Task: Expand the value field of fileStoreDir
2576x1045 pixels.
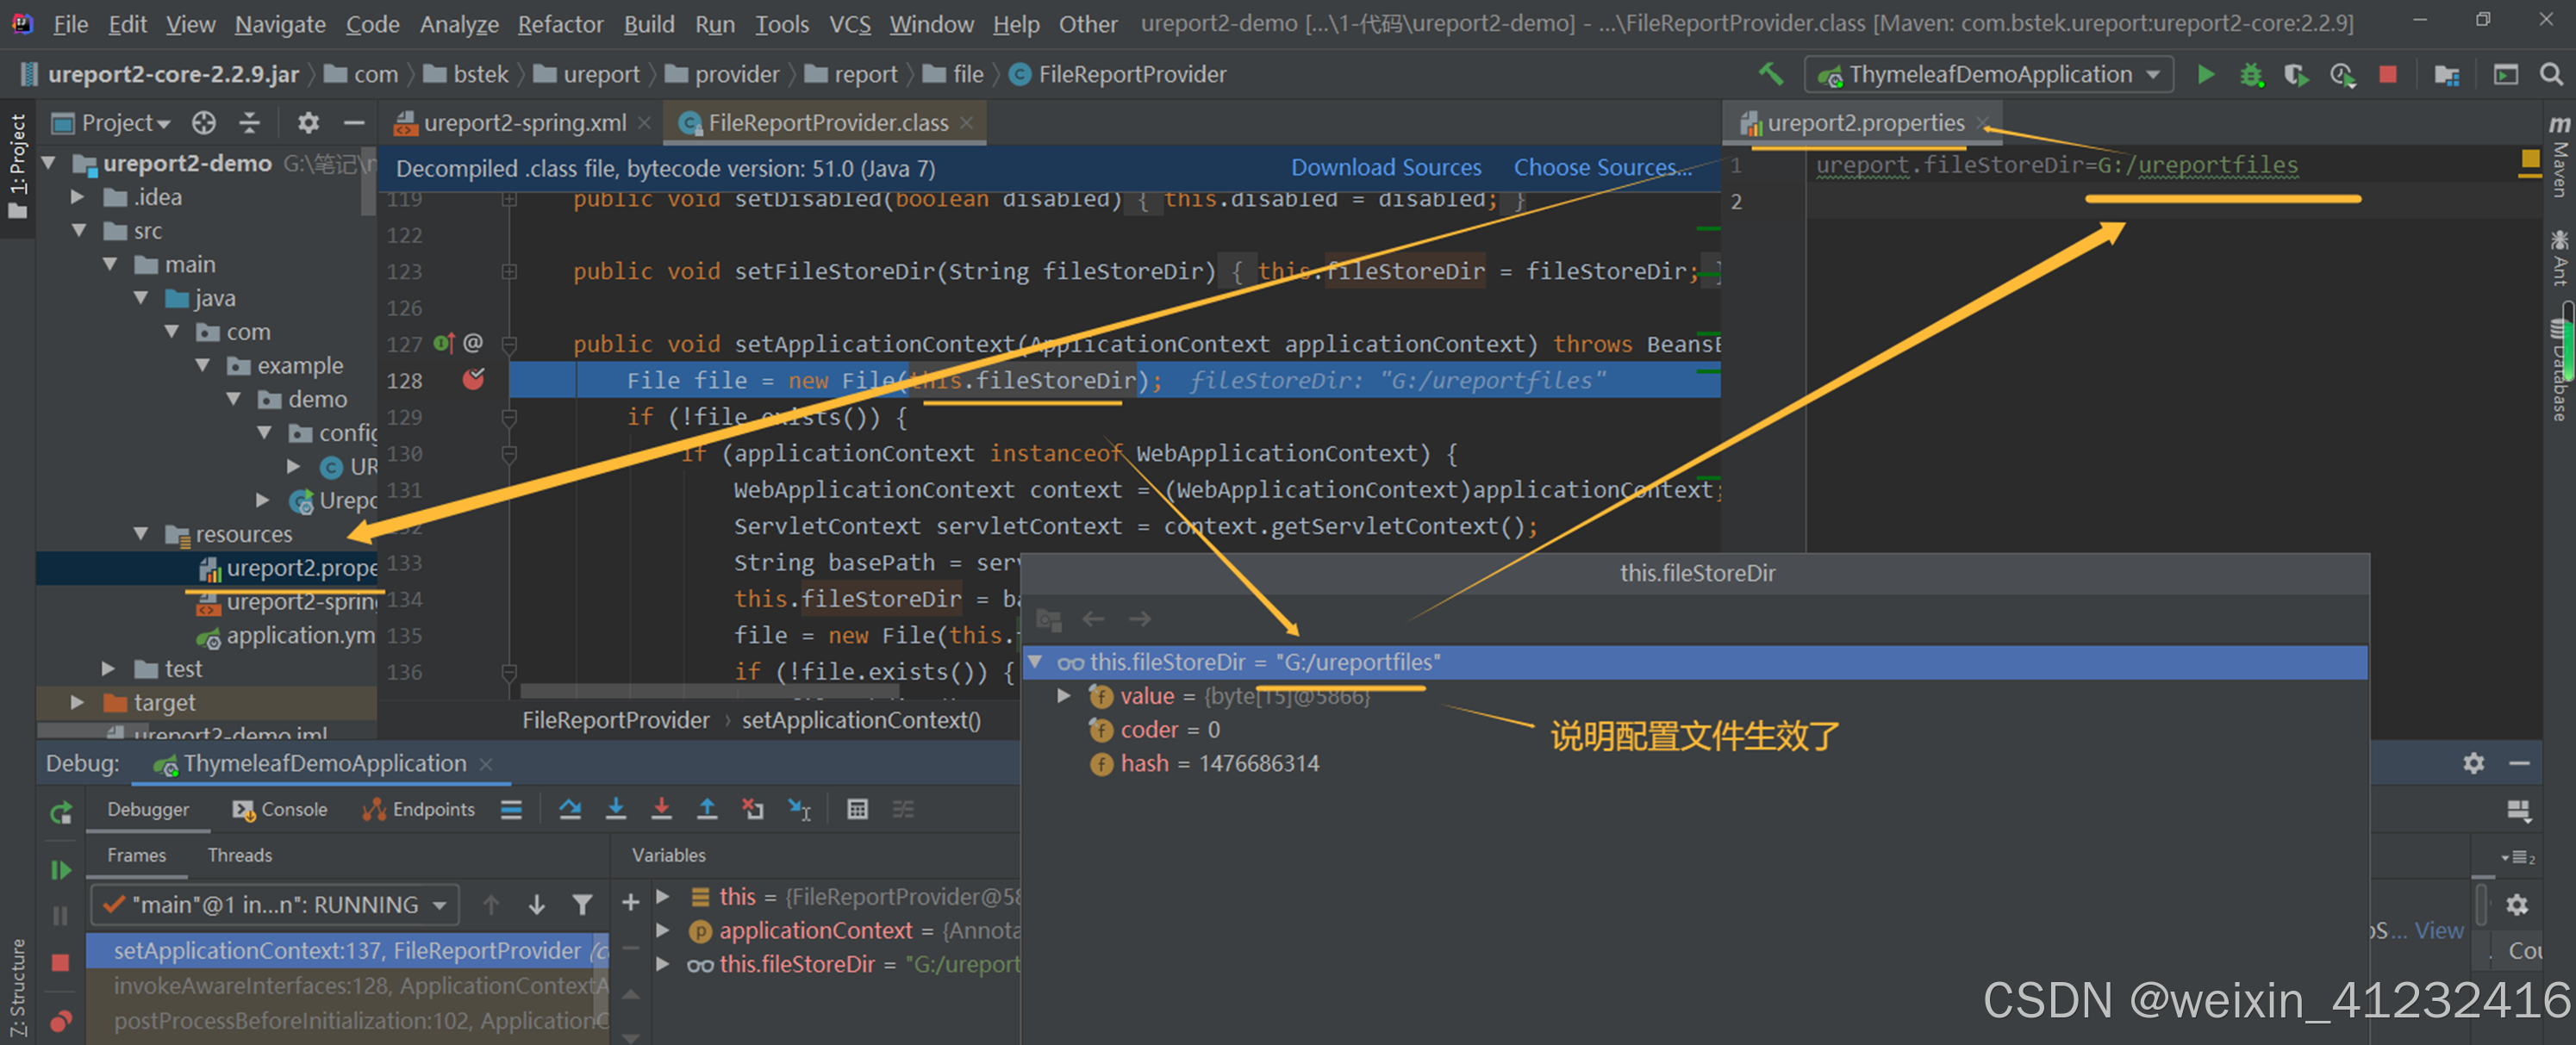Action: 1064,696
